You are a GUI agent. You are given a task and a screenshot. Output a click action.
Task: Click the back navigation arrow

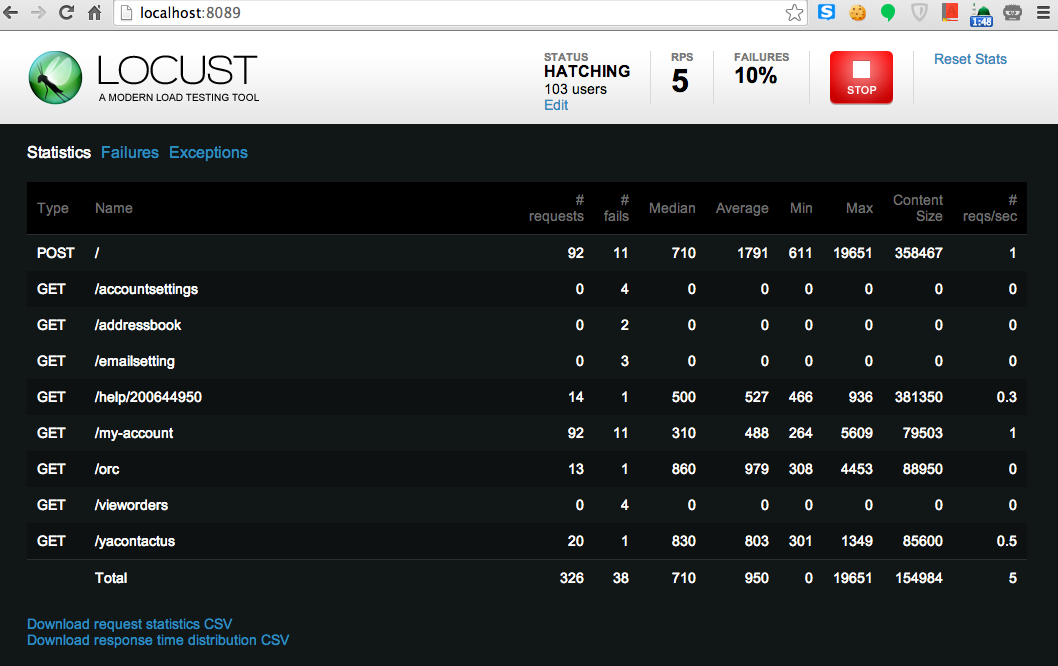click(x=12, y=14)
